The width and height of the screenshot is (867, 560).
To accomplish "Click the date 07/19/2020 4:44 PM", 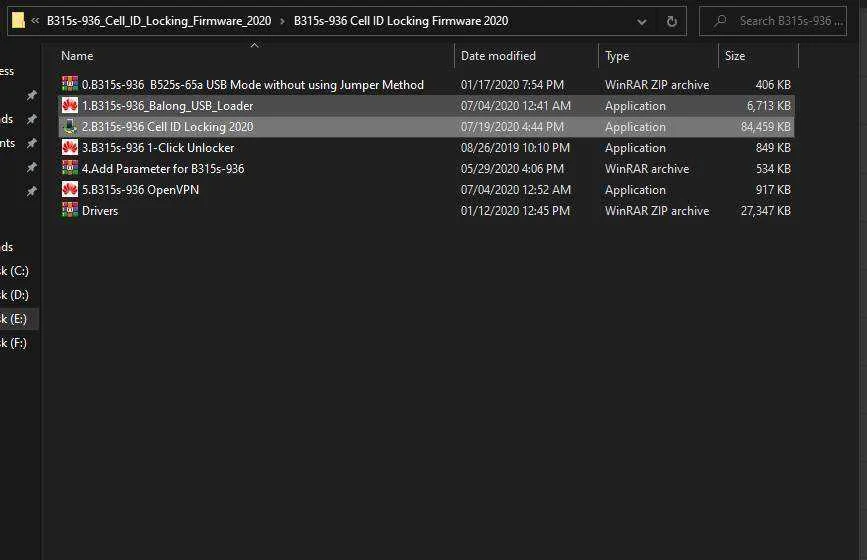I will 513,127.
